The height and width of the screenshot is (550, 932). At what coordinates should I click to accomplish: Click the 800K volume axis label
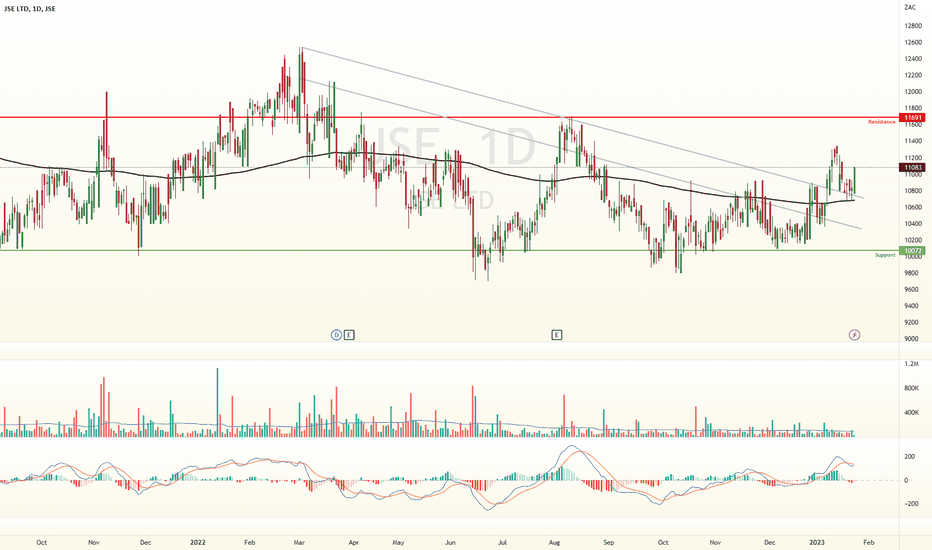click(x=911, y=388)
